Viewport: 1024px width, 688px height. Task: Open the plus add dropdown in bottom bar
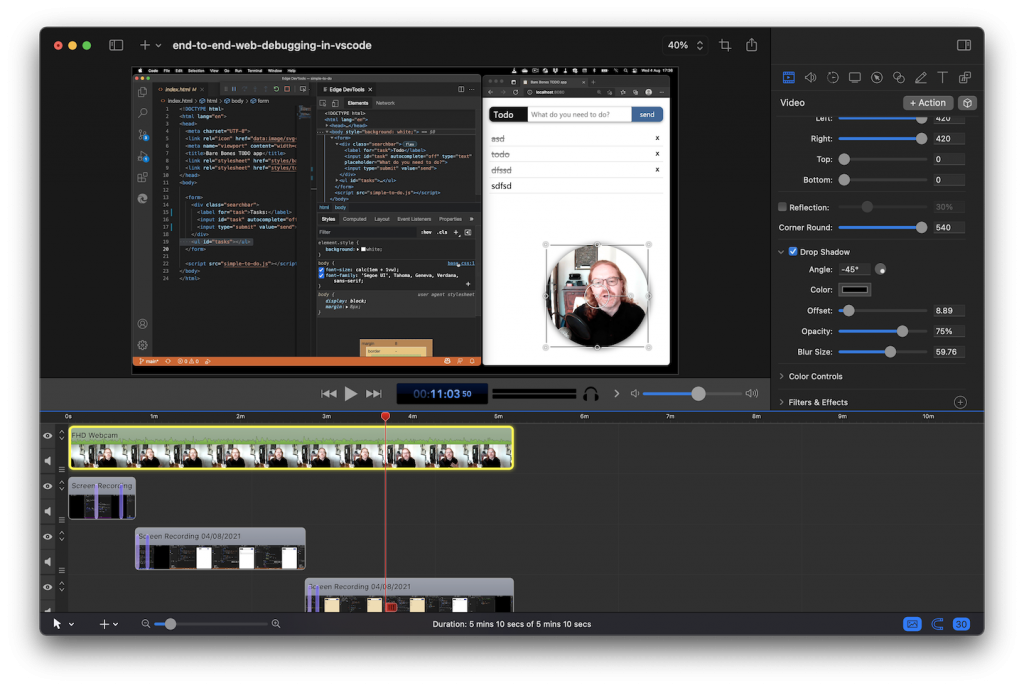[108, 624]
